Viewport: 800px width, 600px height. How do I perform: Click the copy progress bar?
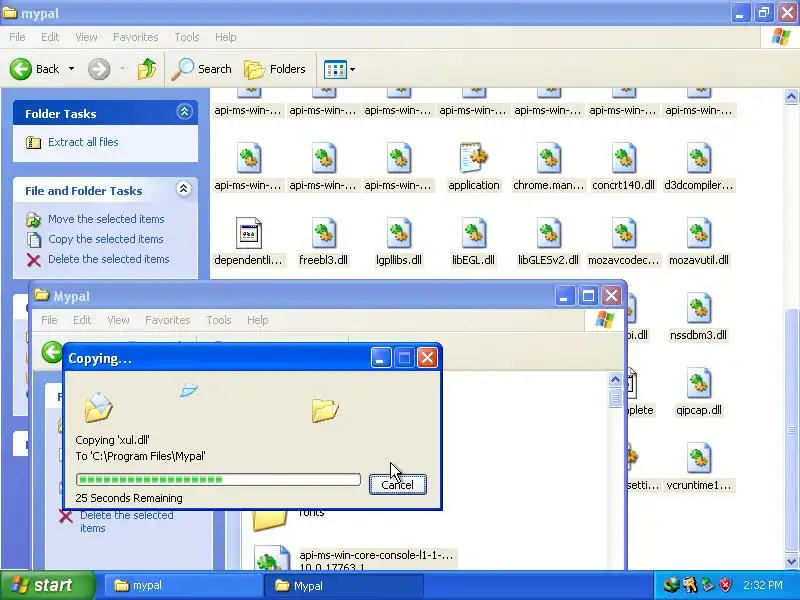[x=218, y=480]
